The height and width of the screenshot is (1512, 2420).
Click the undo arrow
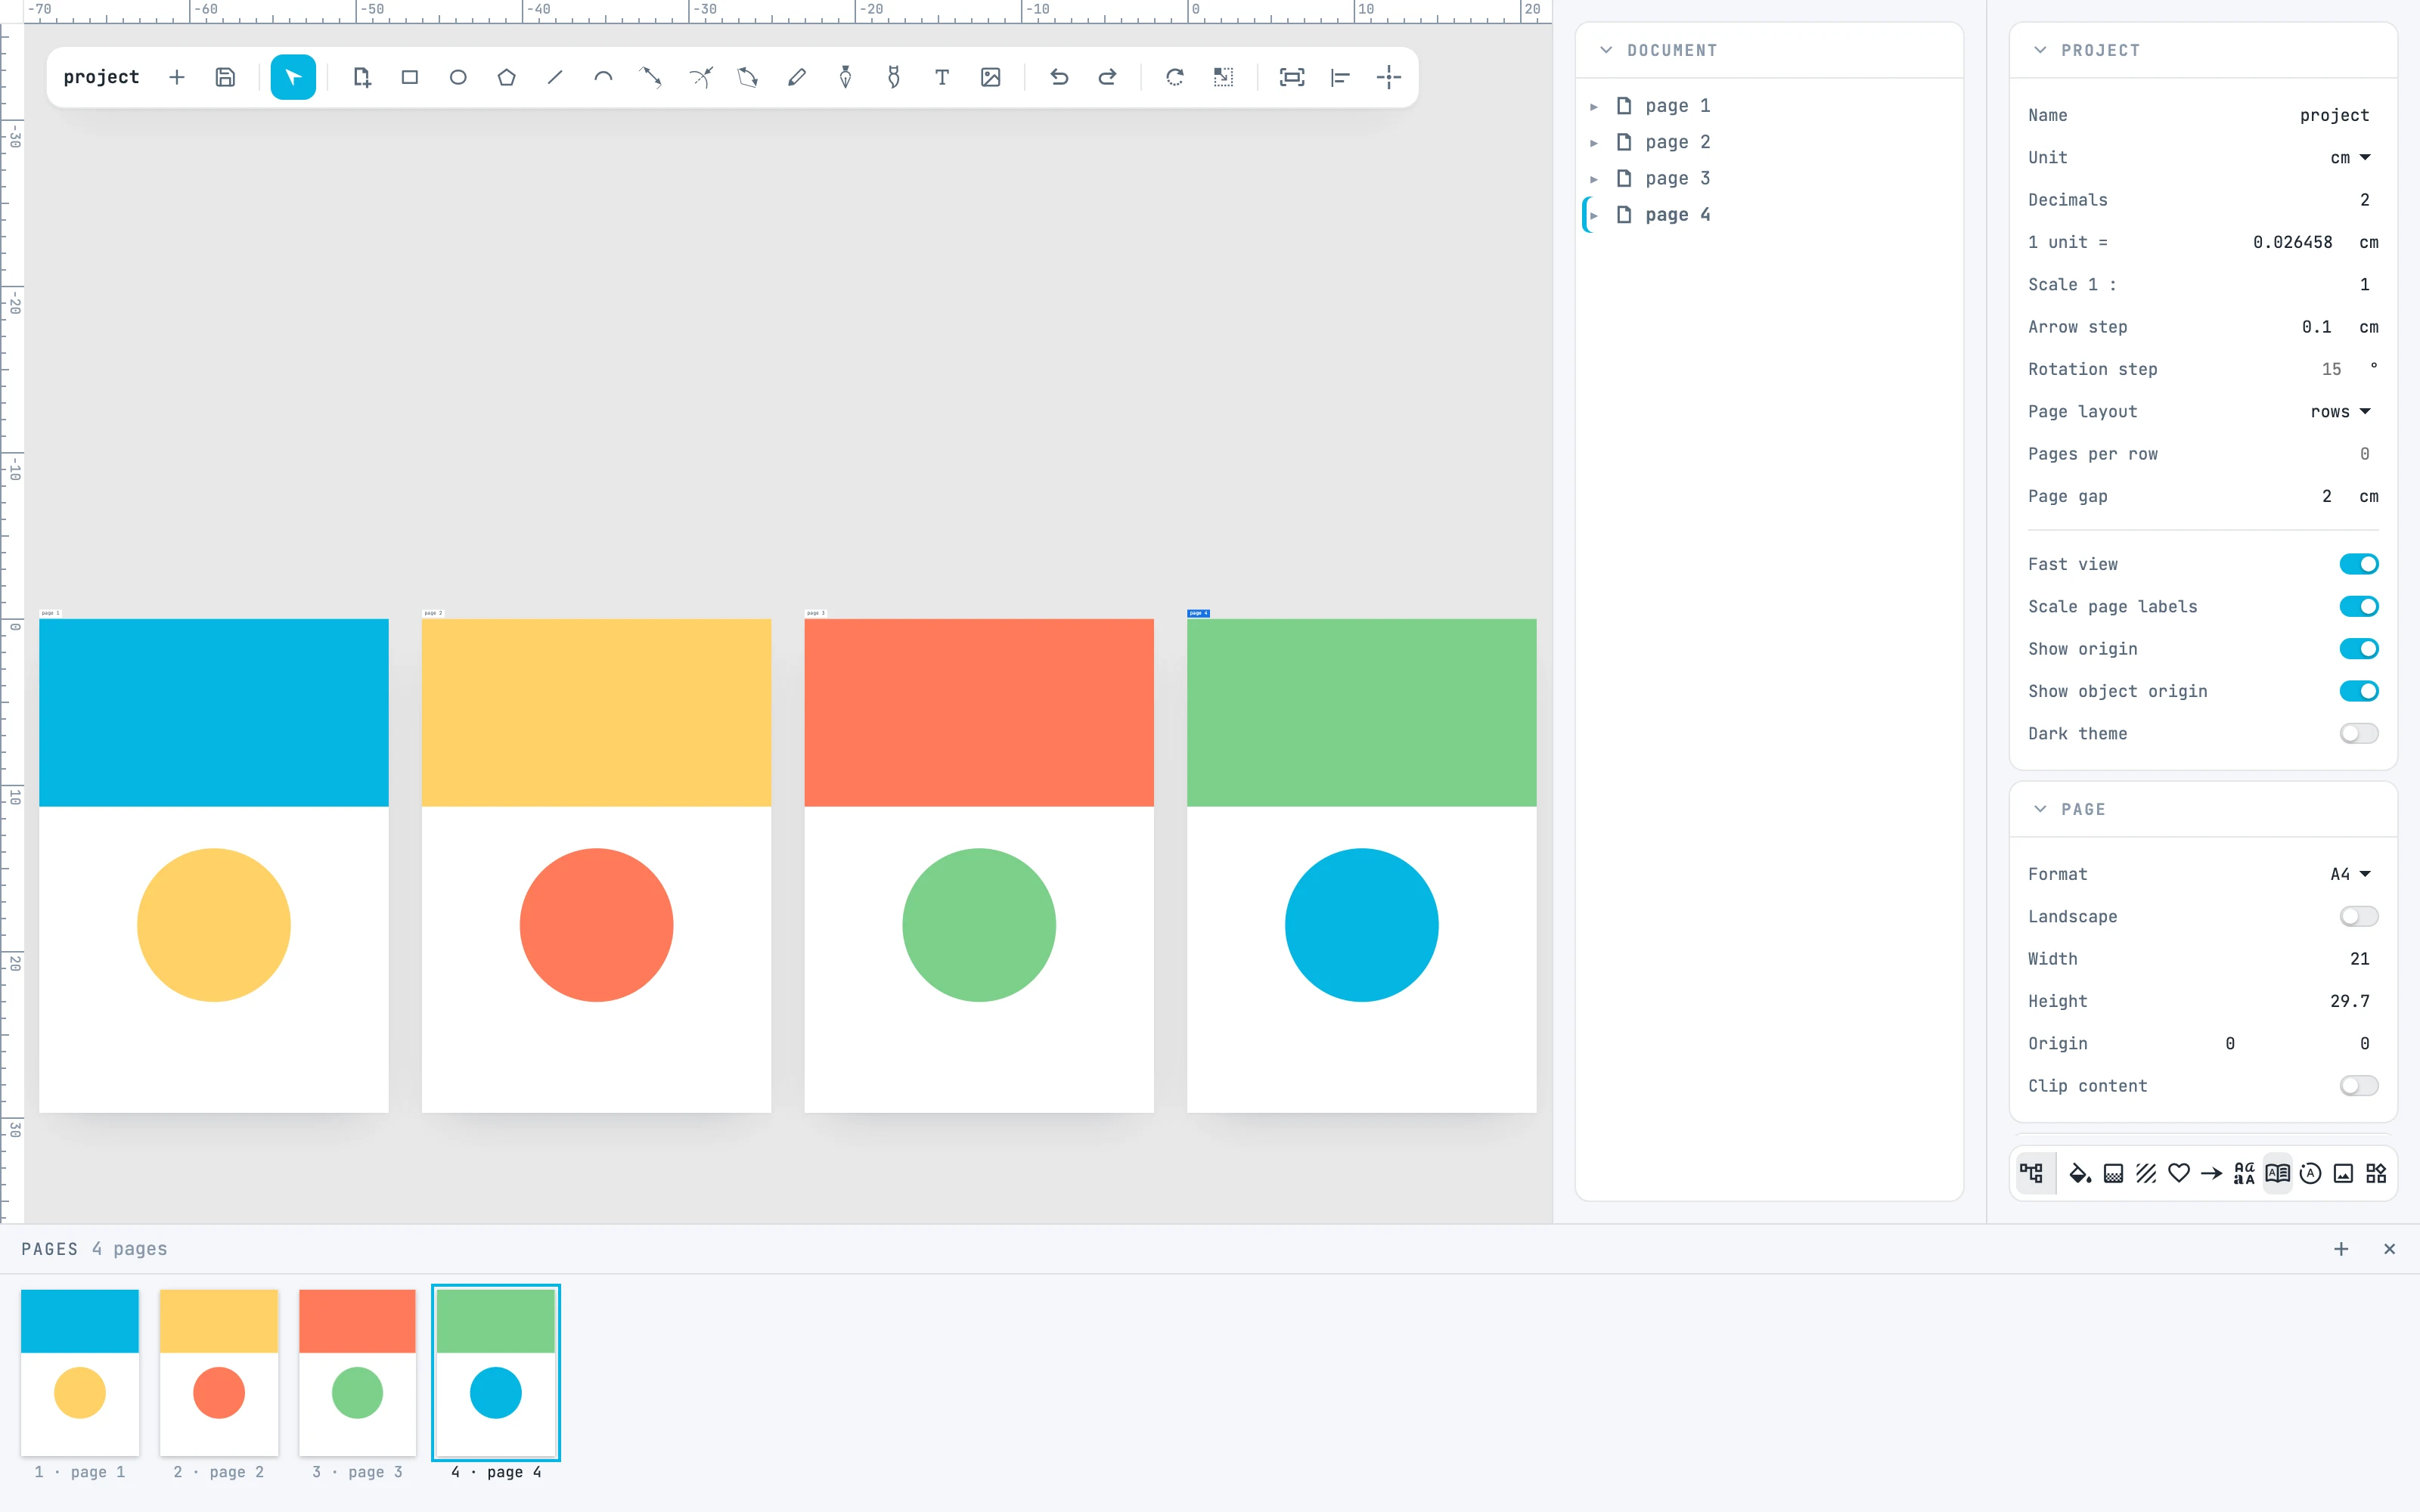(1059, 77)
